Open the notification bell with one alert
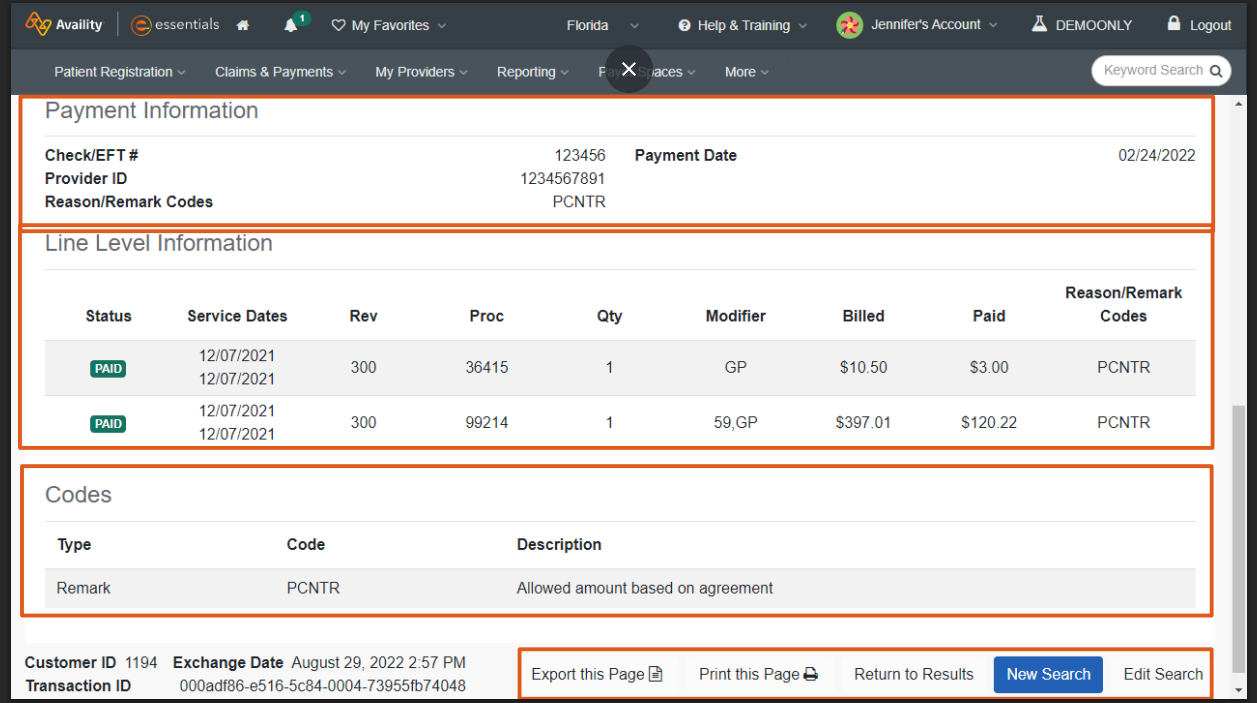 pos(289,24)
